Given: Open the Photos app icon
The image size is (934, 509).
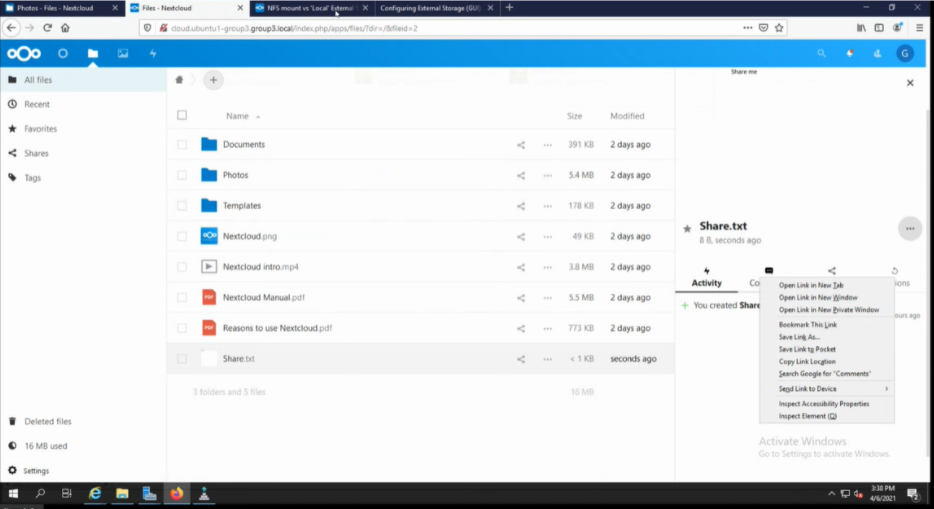Looking at the screenshot, I should tap(123, 54).
